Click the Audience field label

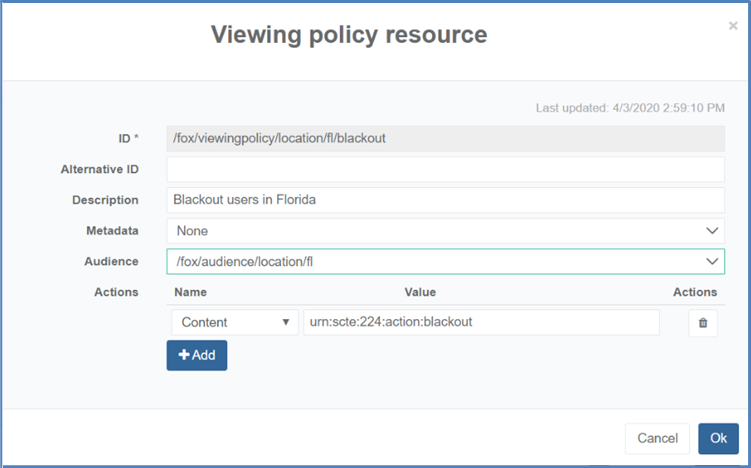coord(111,261)
